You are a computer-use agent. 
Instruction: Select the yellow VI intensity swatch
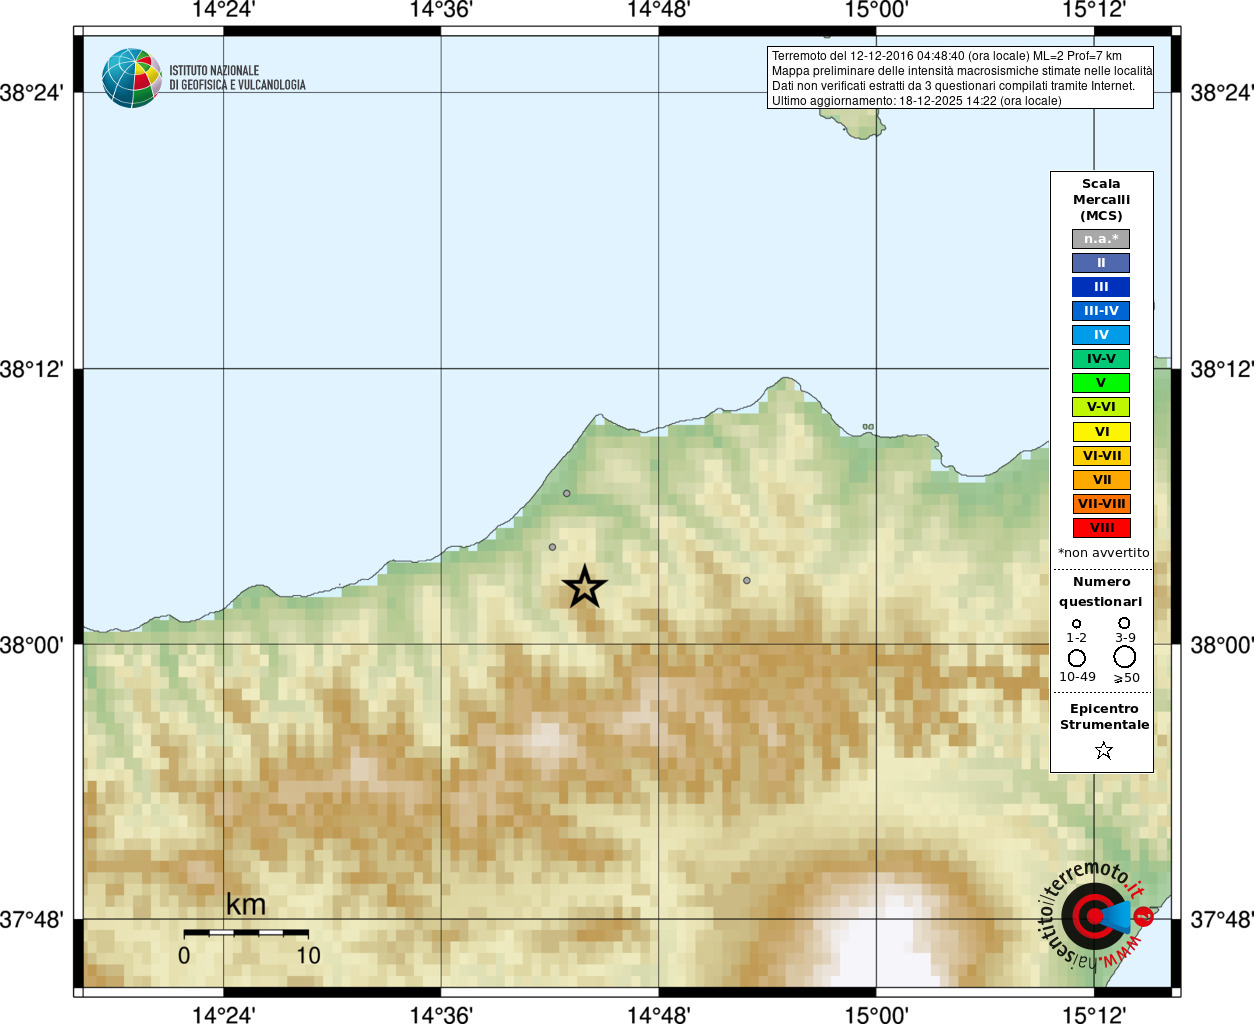click(1101, 432)
